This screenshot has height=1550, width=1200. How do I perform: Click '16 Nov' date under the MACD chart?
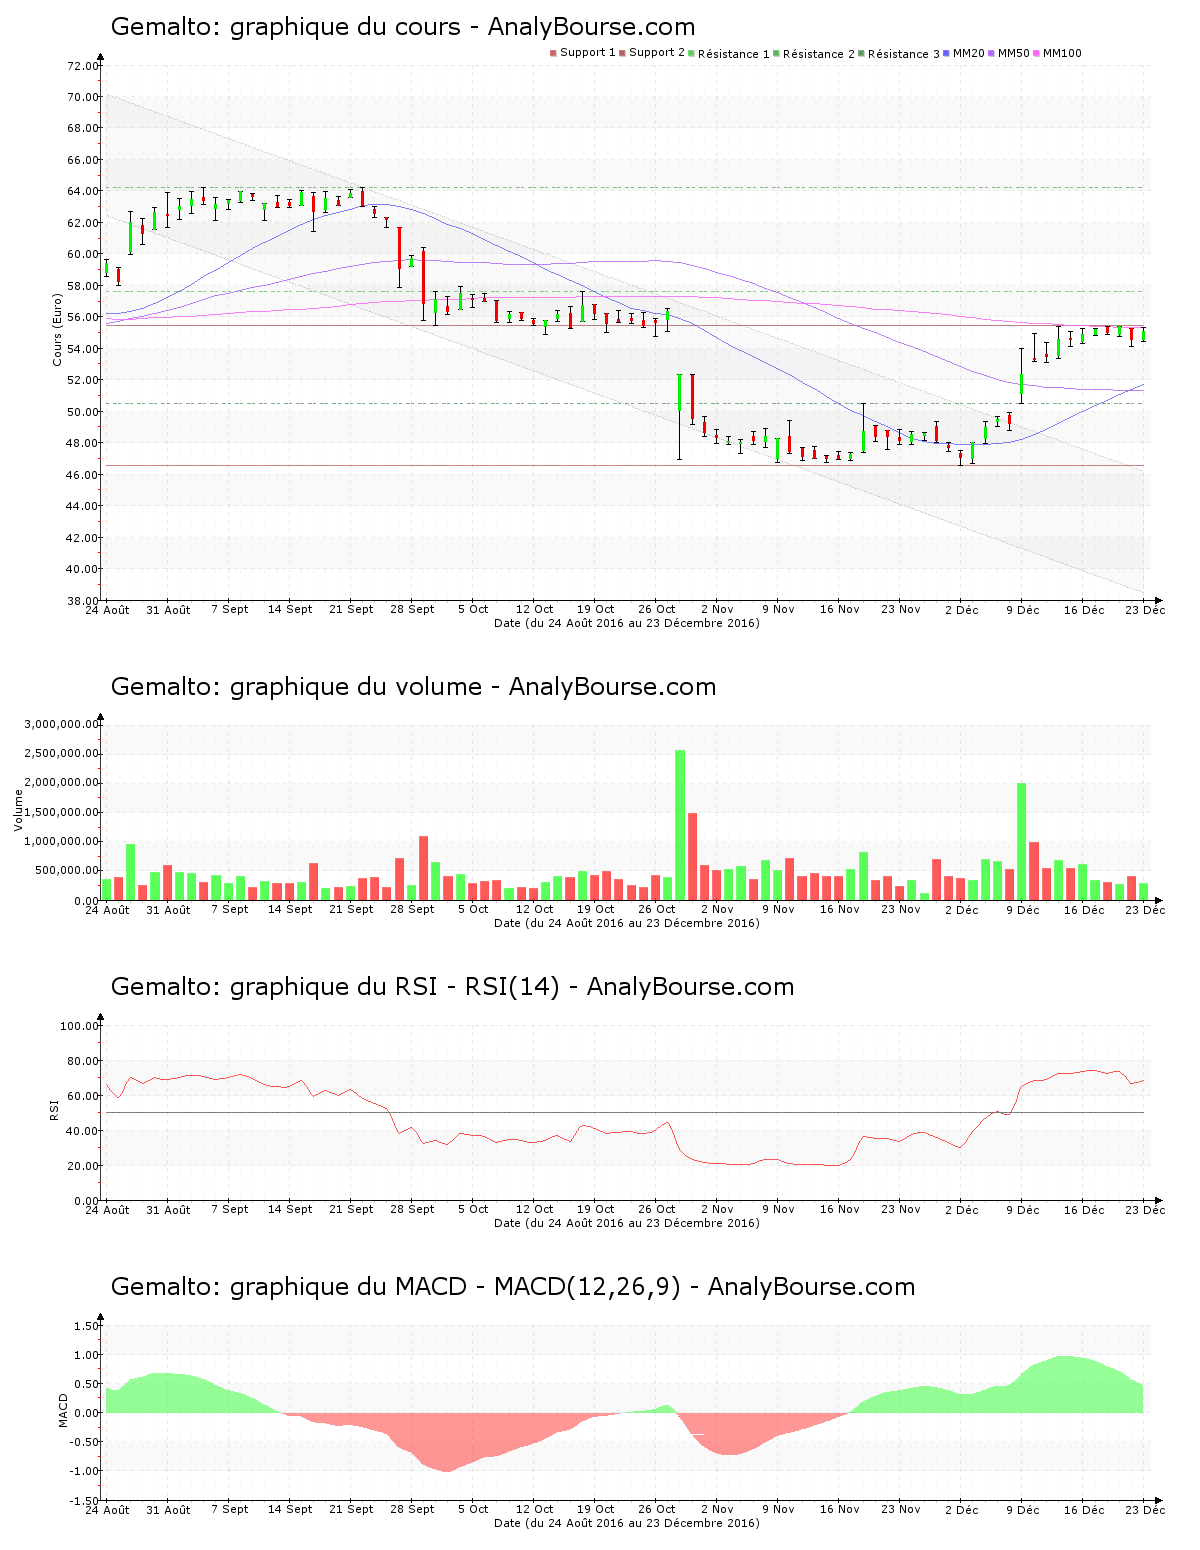click(840, 1509)
